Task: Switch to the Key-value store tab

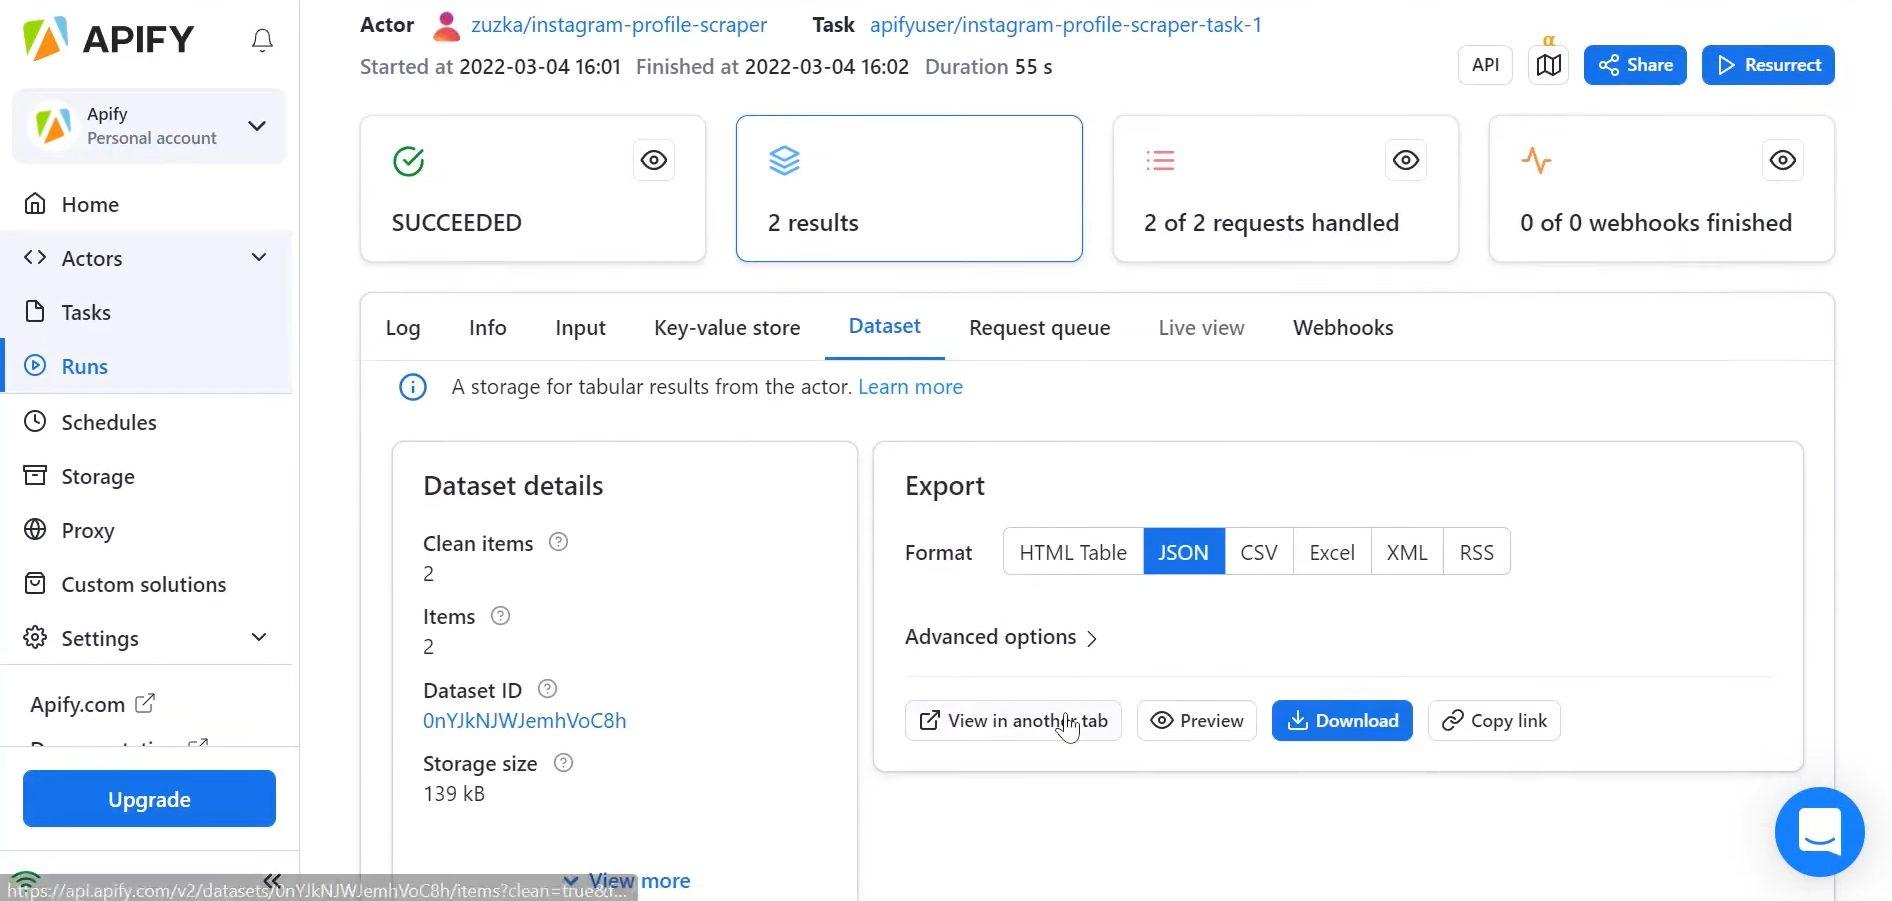Action: click(x=727, y=328)
